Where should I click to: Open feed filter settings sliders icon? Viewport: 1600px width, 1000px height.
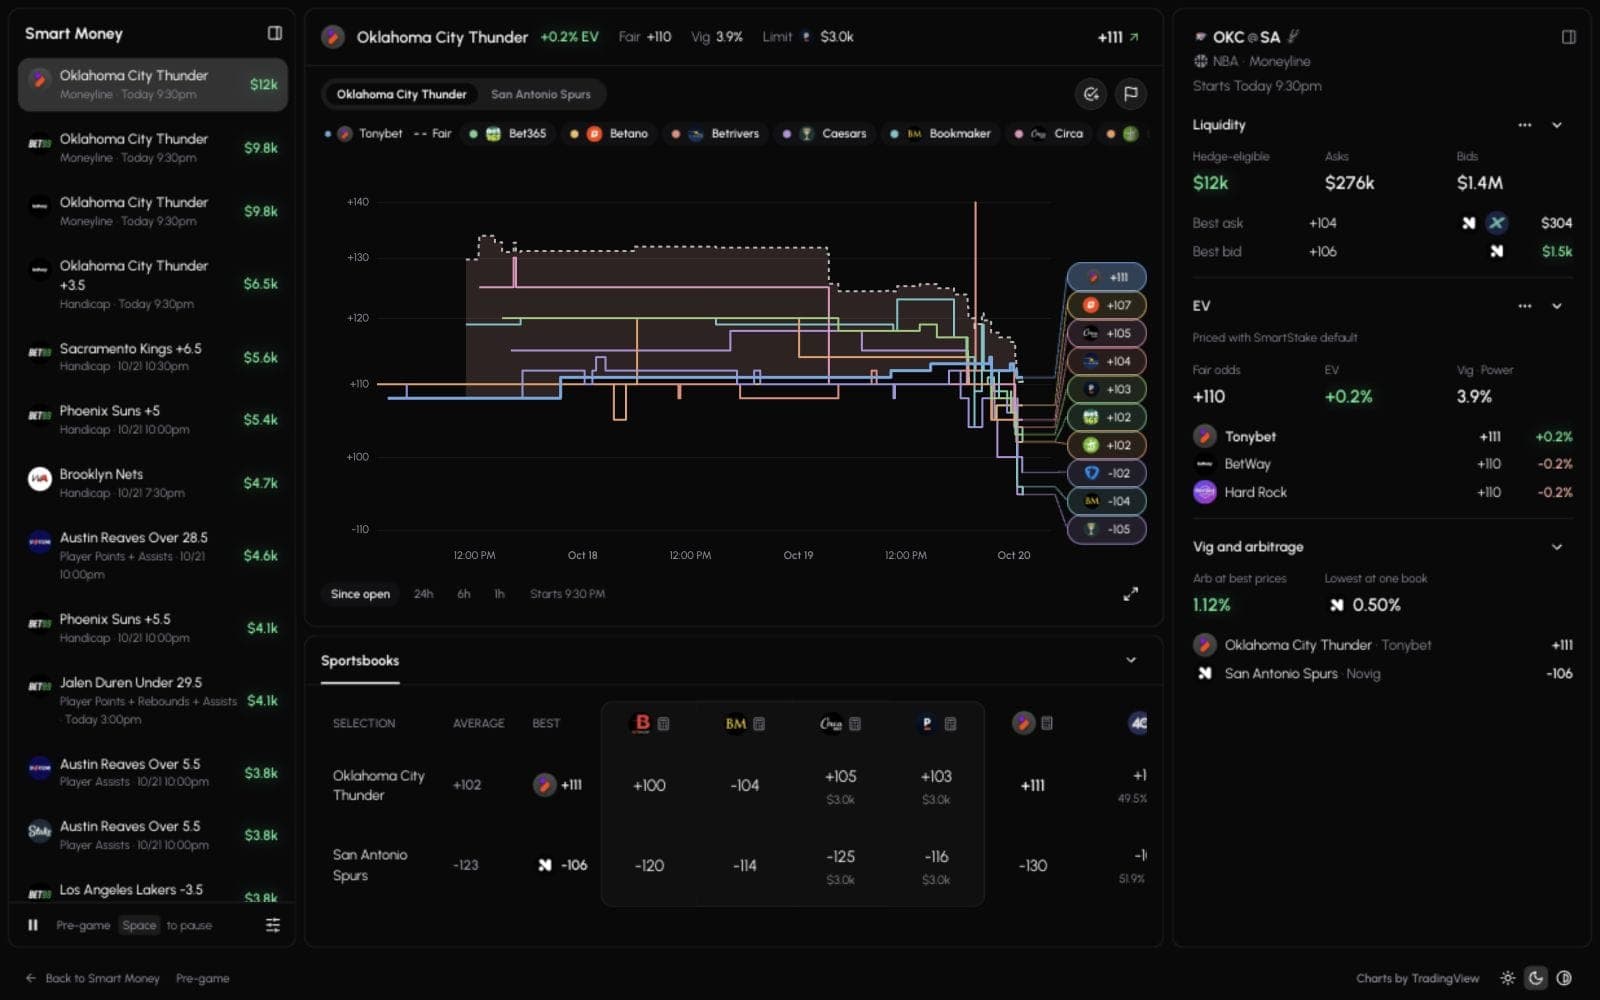coord(273,925)
